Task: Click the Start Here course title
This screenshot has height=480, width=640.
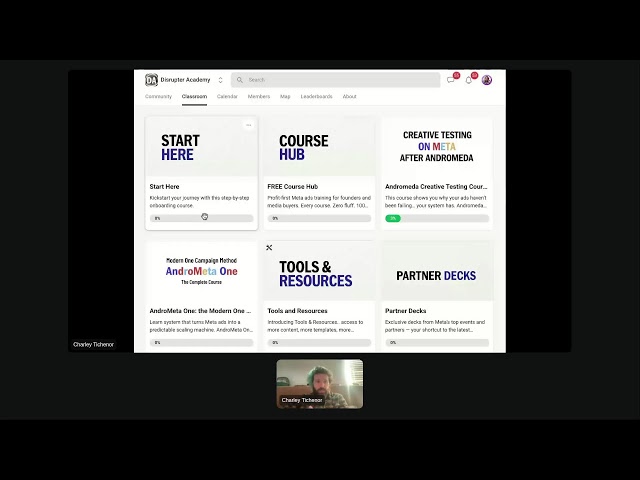Action: [x=164, y=187]
